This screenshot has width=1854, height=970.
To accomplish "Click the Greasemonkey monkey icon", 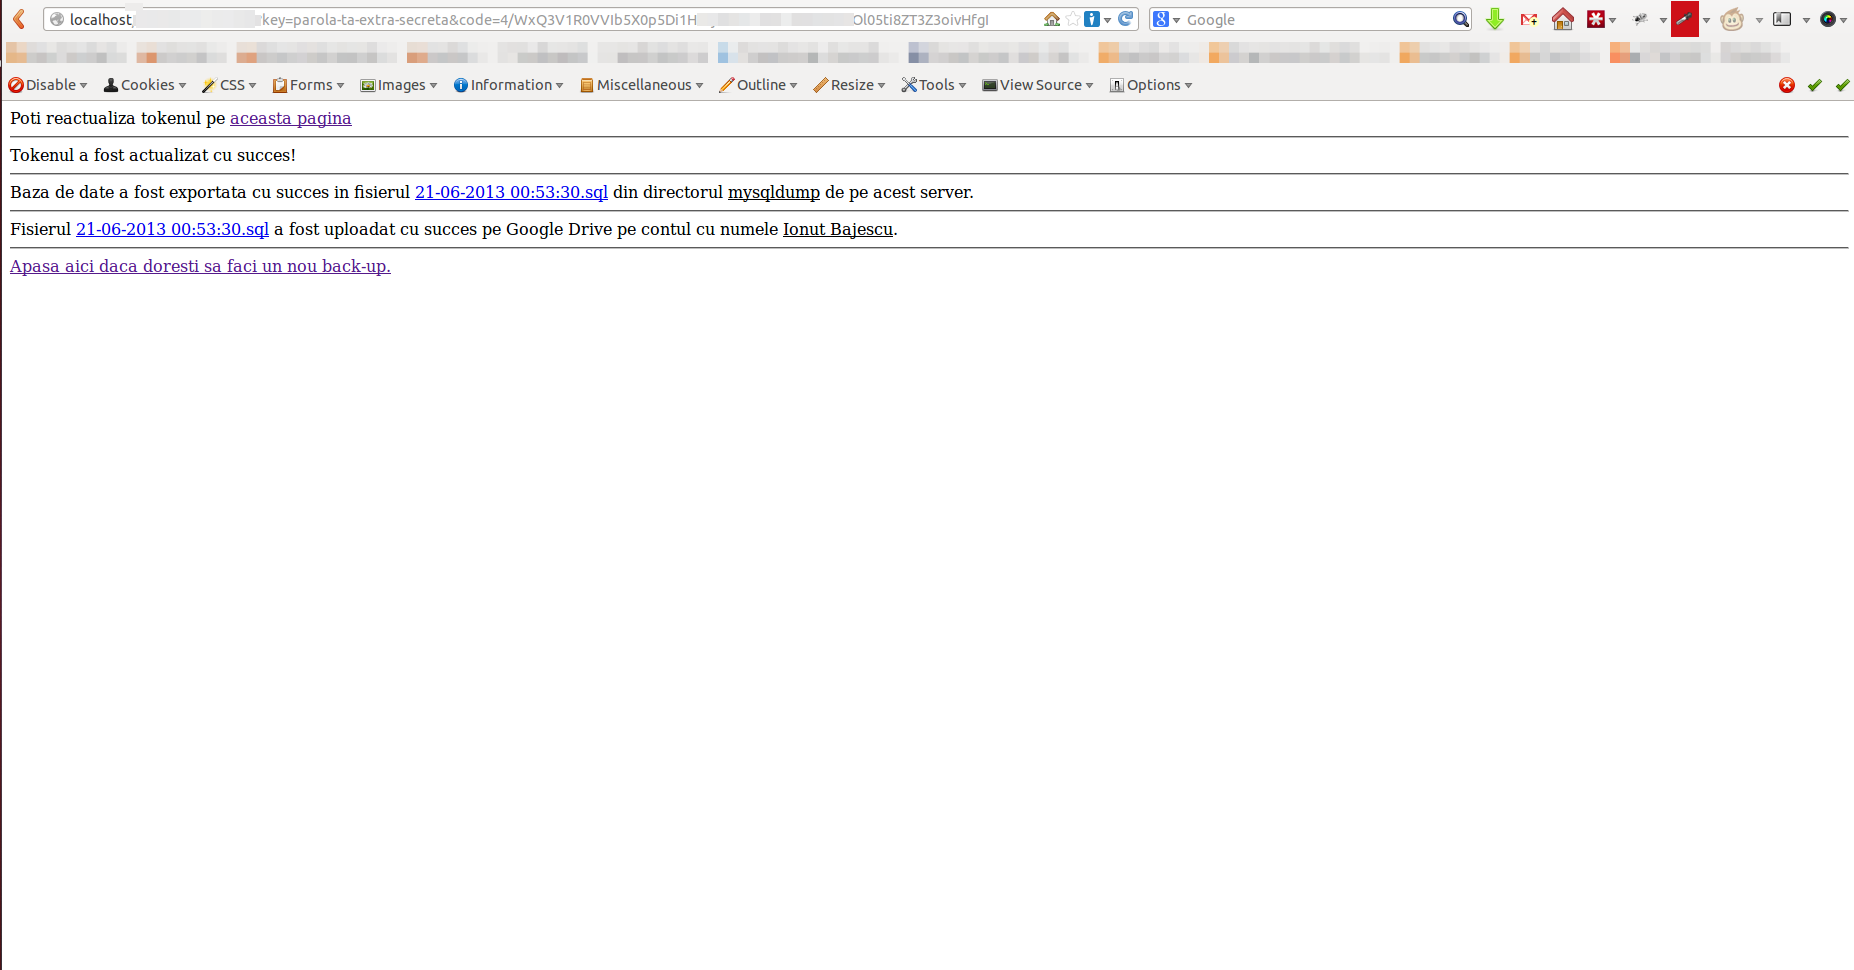I will pos(1733,19).
